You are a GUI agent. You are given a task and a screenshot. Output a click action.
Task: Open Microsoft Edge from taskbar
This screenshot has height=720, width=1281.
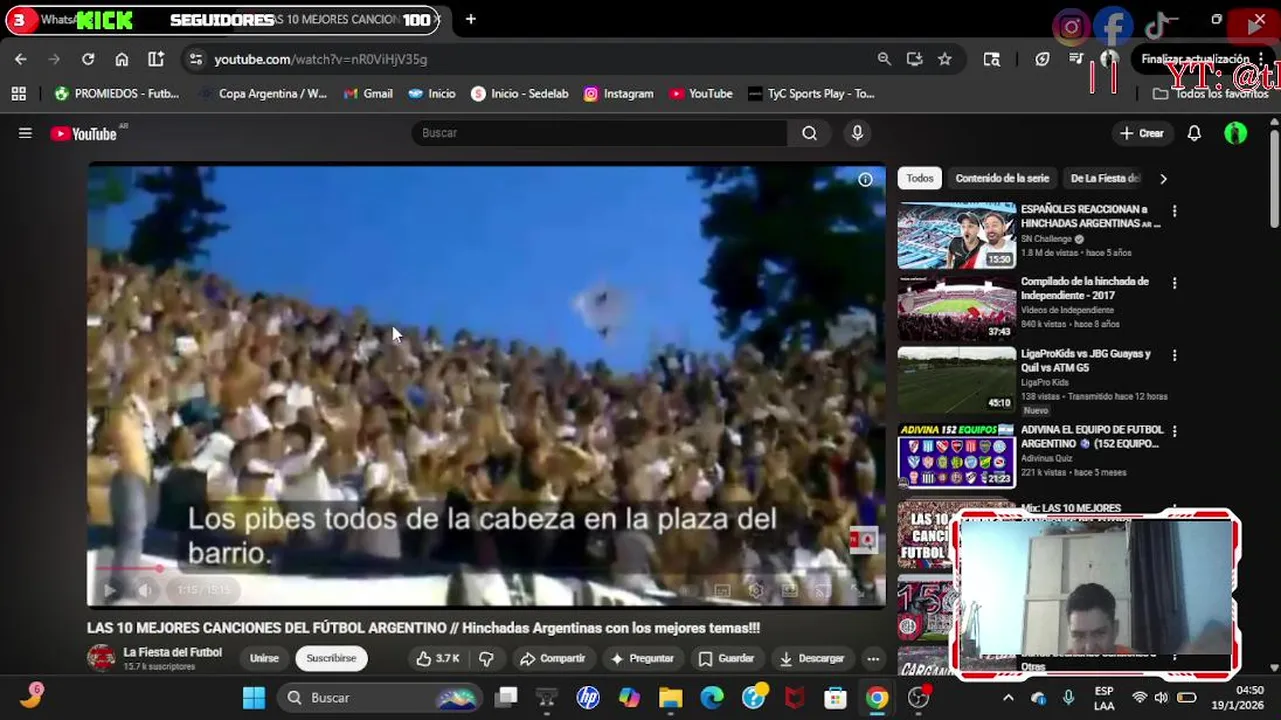click(712, 697)
